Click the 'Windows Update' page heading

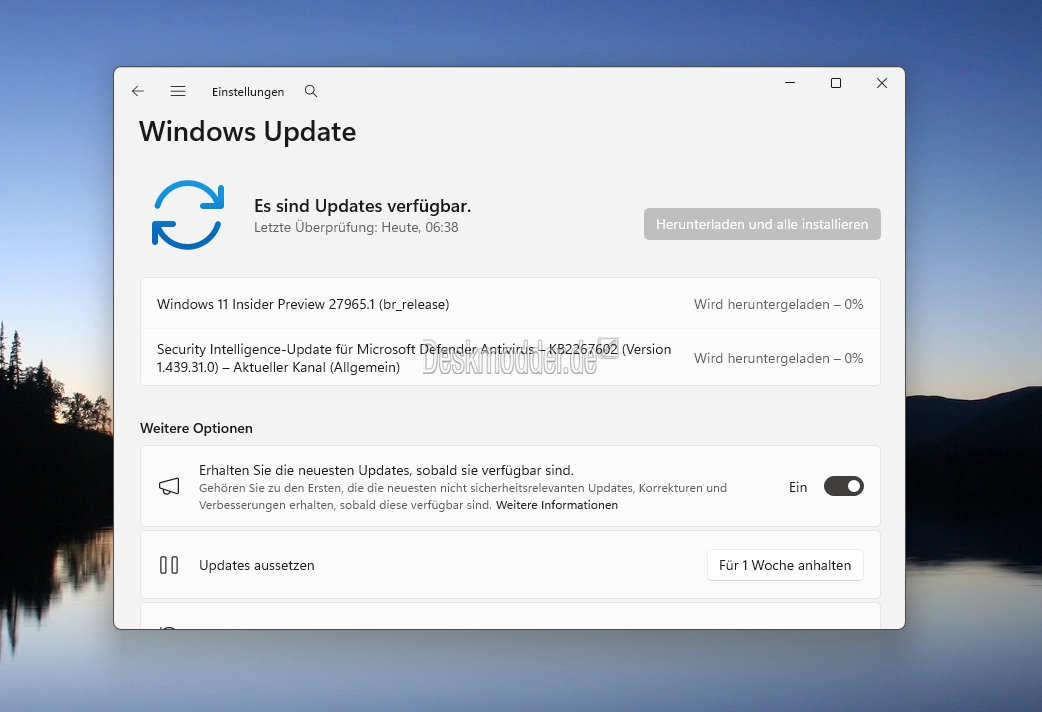pyautogui.click(x=247, y=131)
